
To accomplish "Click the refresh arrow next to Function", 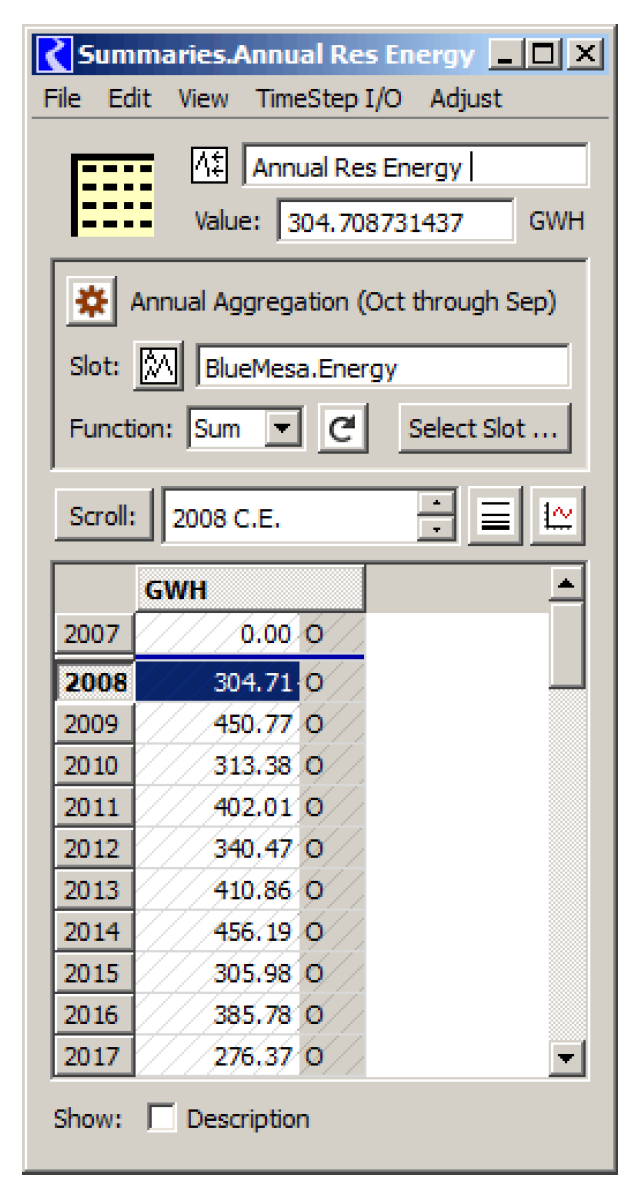I will coord(342,429).
